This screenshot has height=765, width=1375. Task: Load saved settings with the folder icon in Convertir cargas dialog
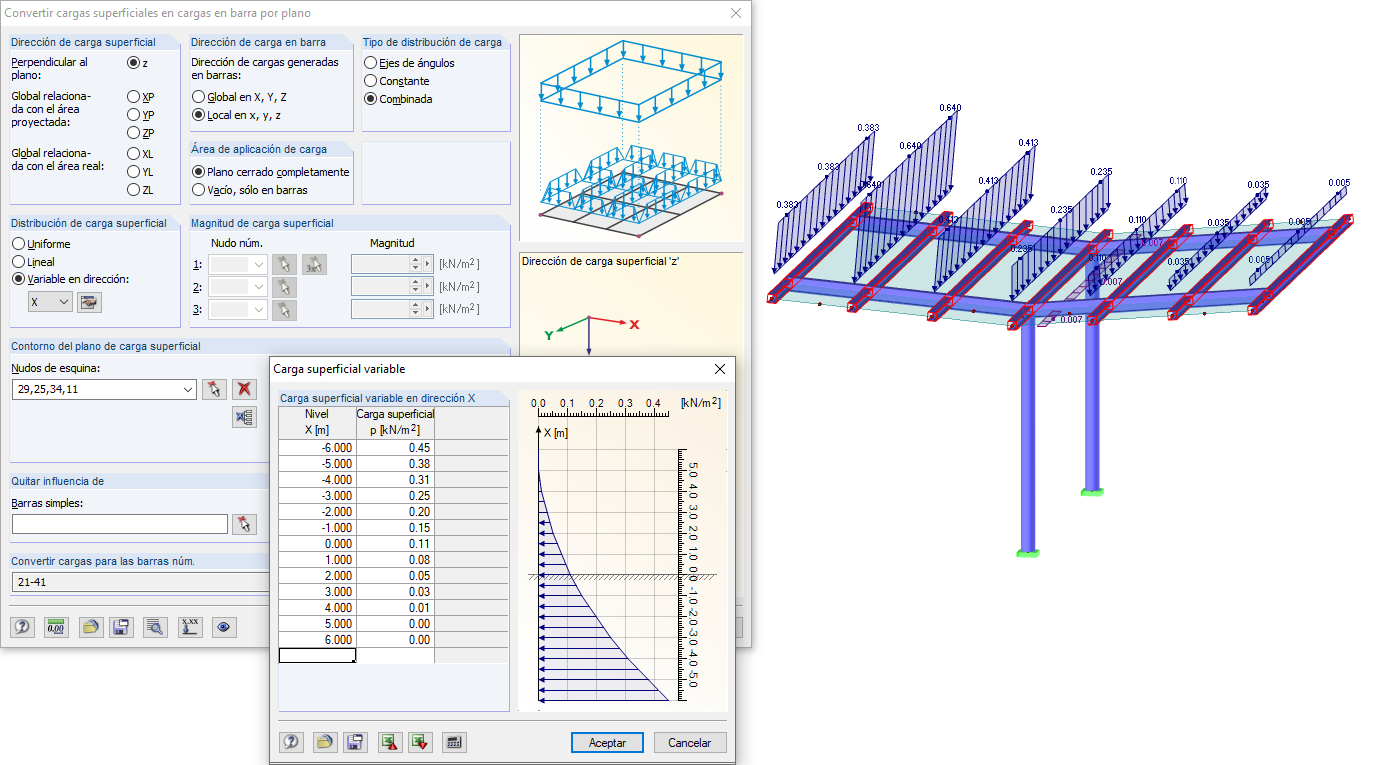click(91, 627)
